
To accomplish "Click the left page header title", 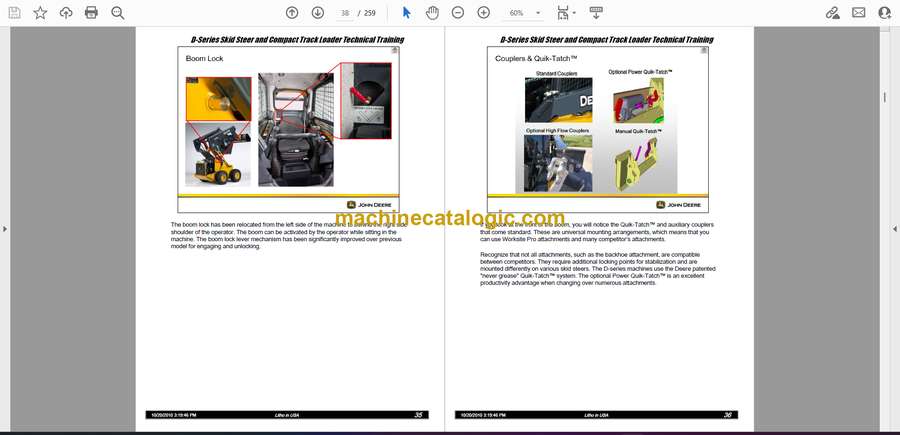I will click(x=297, y=40).
